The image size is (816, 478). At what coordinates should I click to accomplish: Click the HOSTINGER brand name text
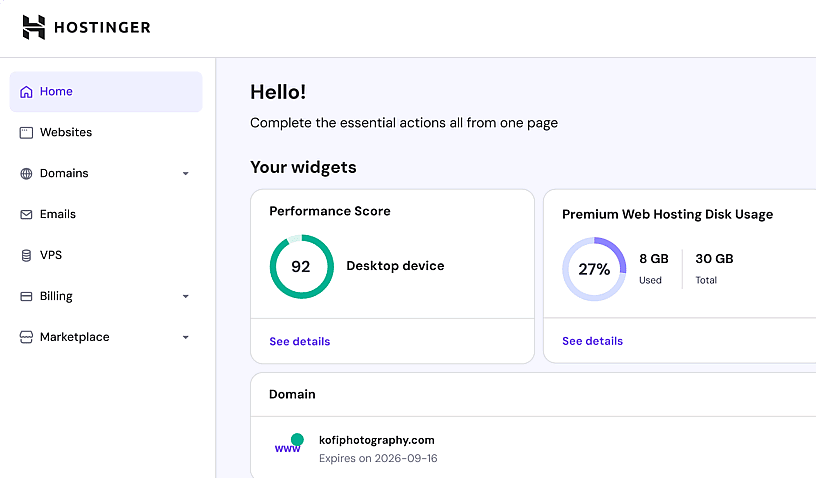coord(102,28)
